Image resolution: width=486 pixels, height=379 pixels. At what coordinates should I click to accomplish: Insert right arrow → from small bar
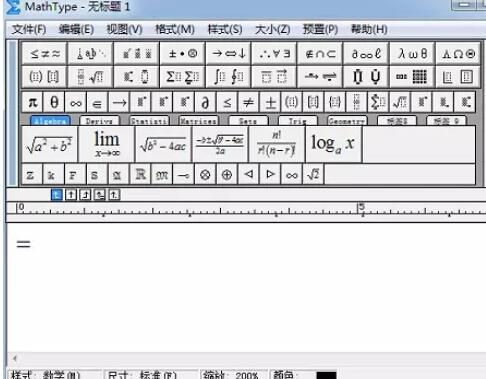tap(119, 102)
